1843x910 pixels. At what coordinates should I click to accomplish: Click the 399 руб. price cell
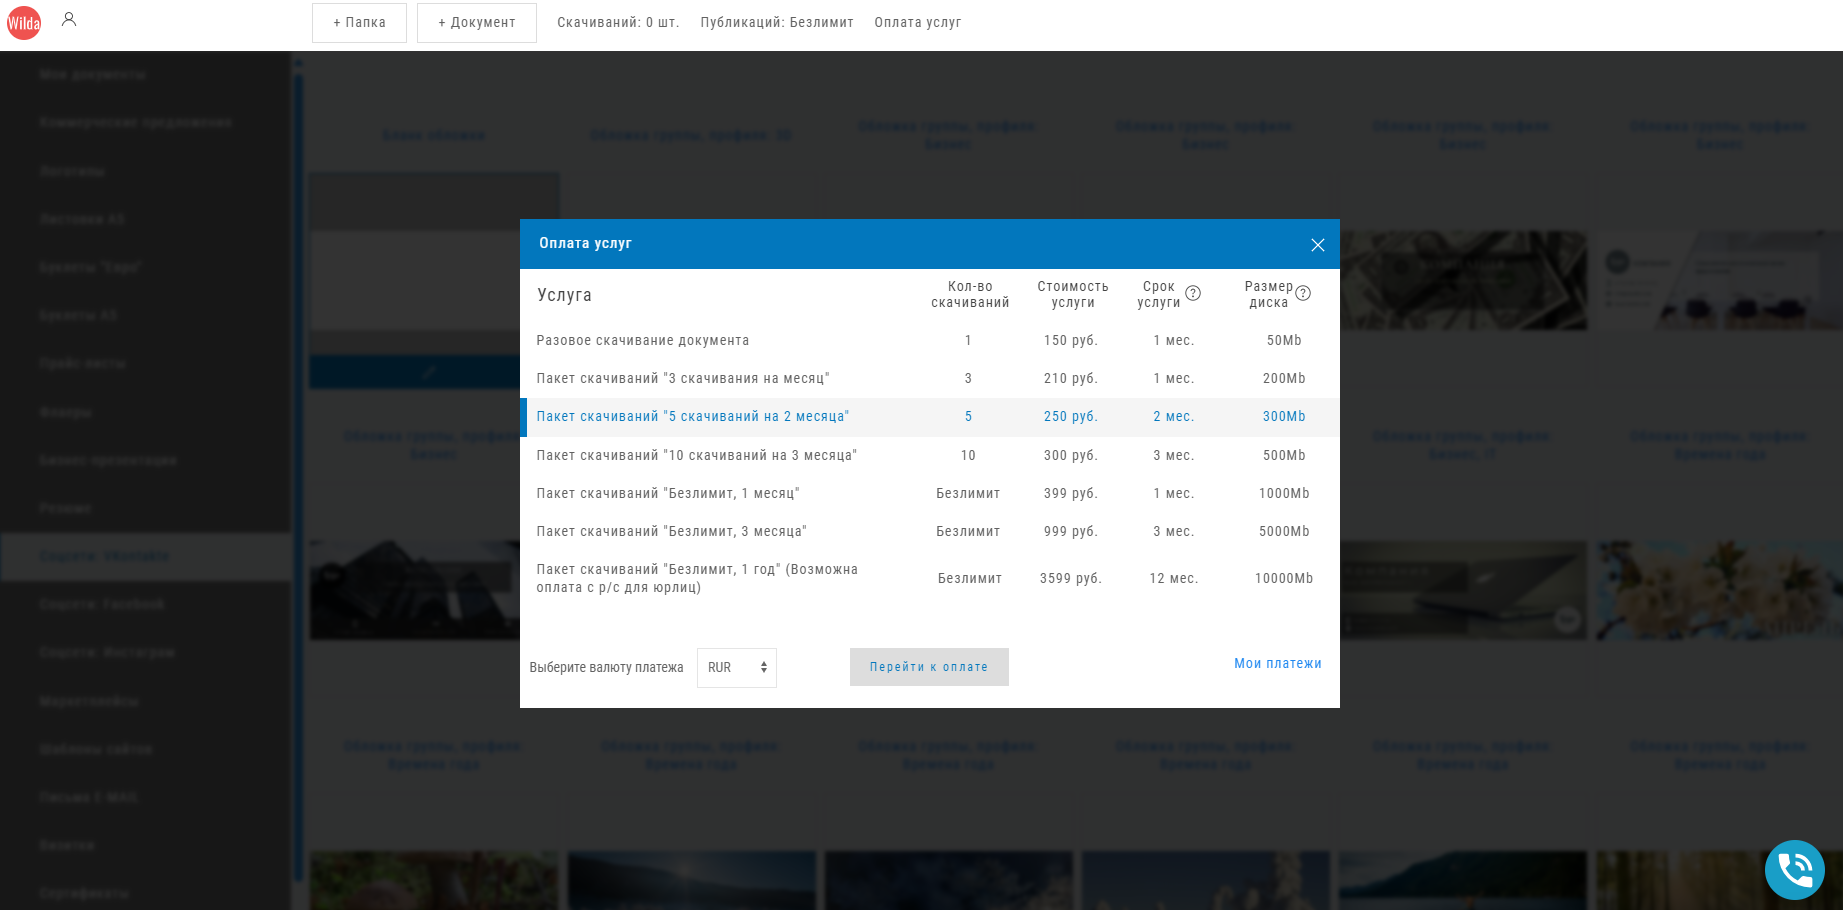click(1071, 494)
